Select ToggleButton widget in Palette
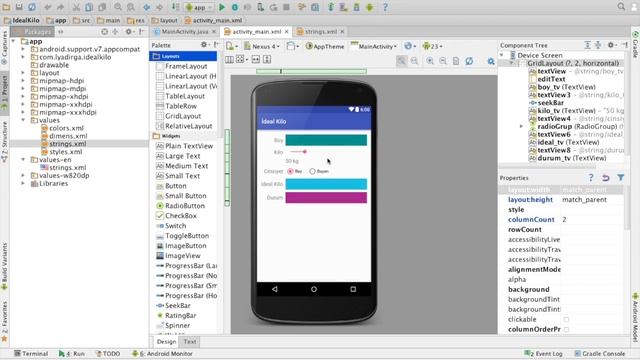The width and height of the screenshot is (640, 360). tap(187, 236)
